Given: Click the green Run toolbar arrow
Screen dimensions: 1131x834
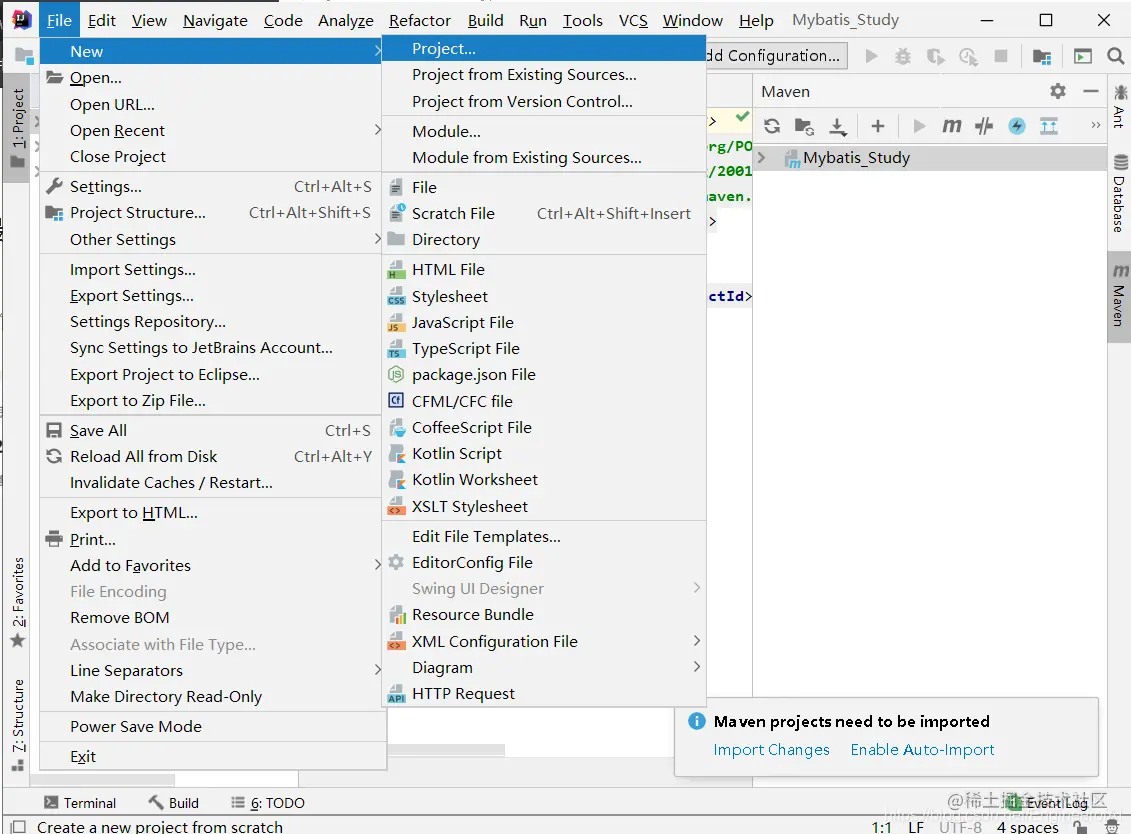Looking at the screenshot, I should (x=871, y=56).
